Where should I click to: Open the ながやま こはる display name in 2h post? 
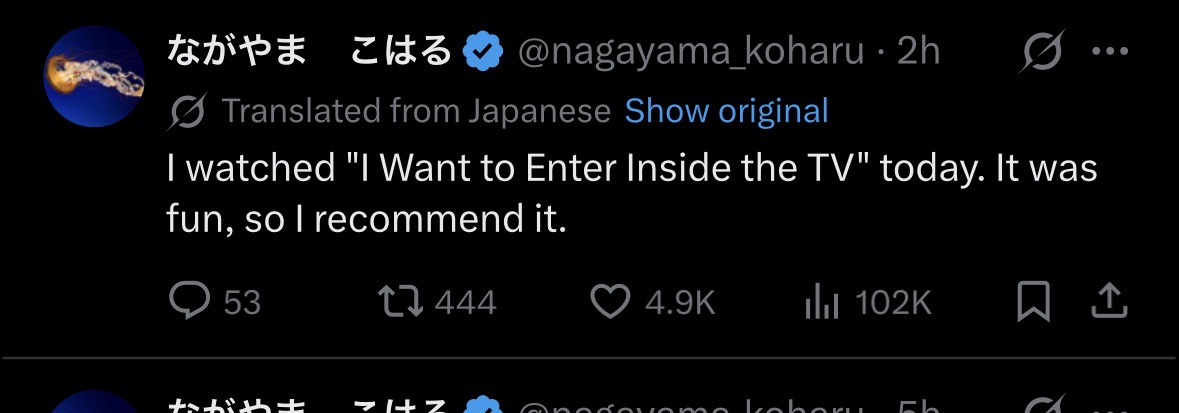click(x=310, y=51)
